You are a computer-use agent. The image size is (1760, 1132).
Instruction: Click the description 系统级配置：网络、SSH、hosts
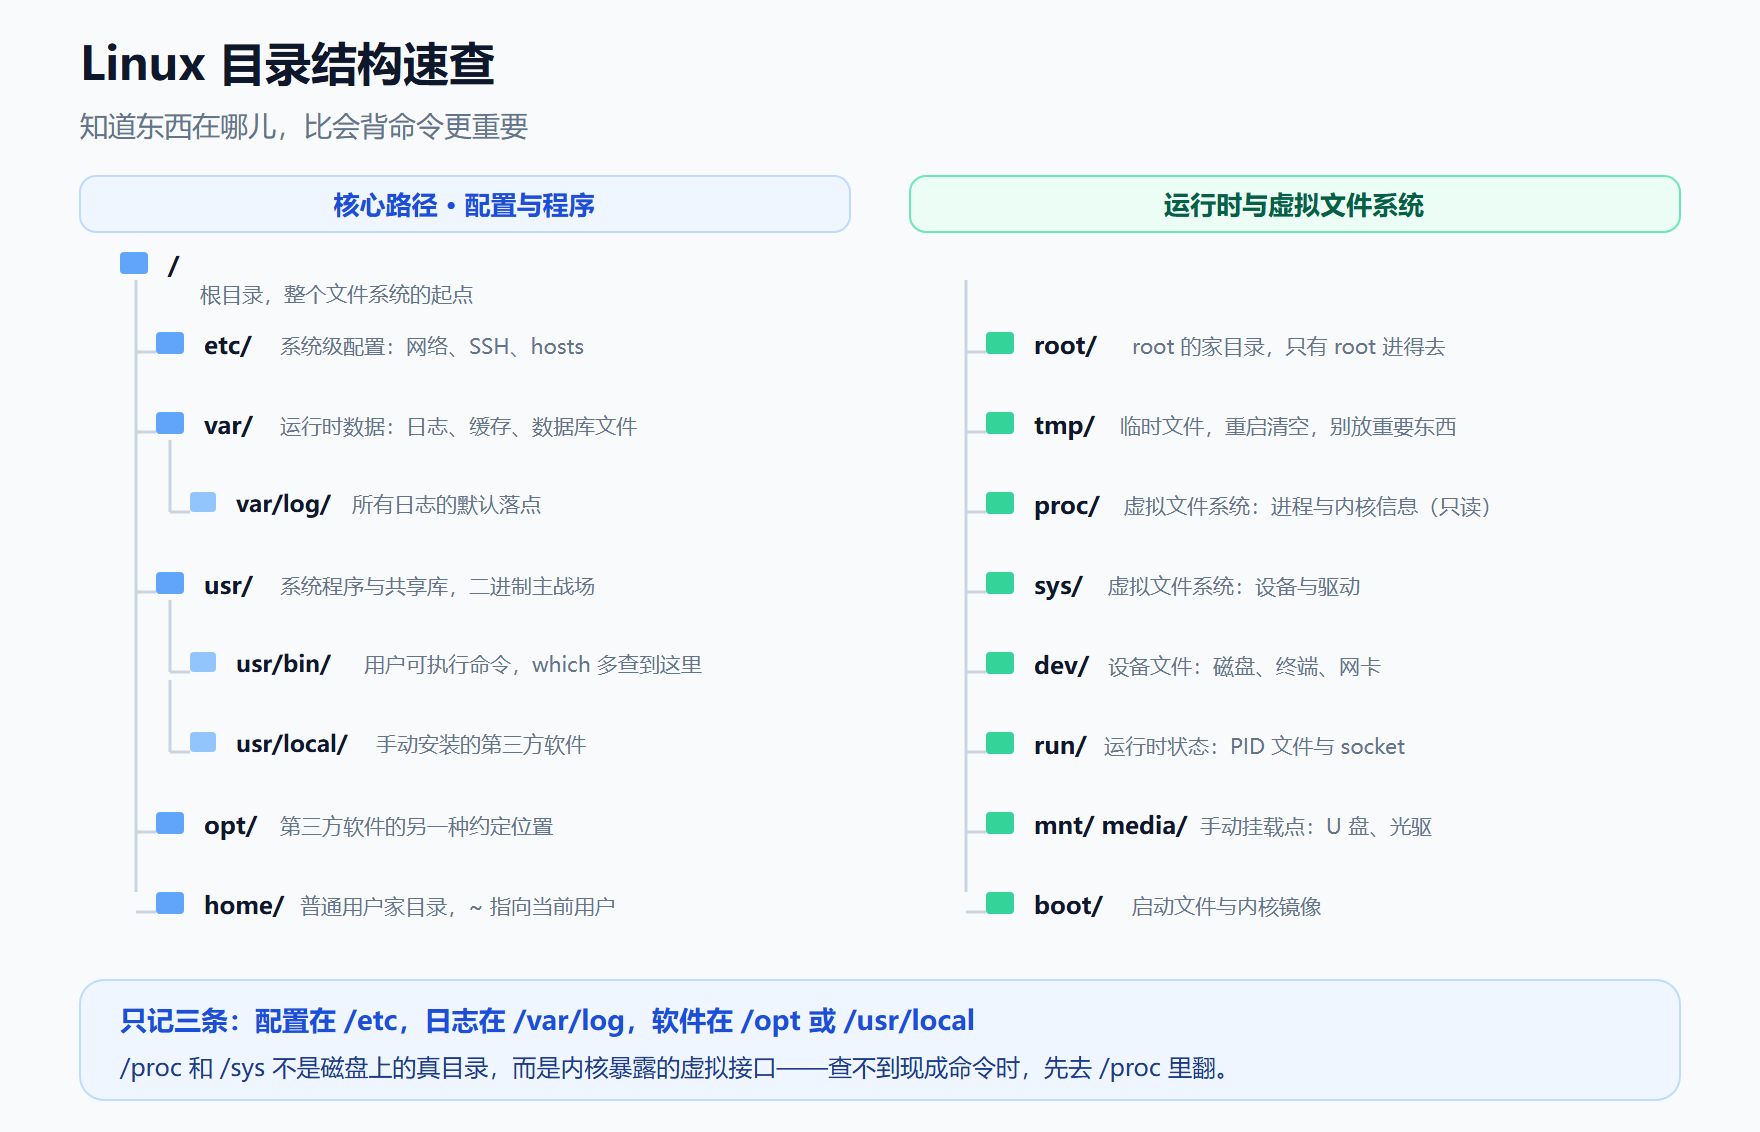pyautogui.click(x=432, y=347)
